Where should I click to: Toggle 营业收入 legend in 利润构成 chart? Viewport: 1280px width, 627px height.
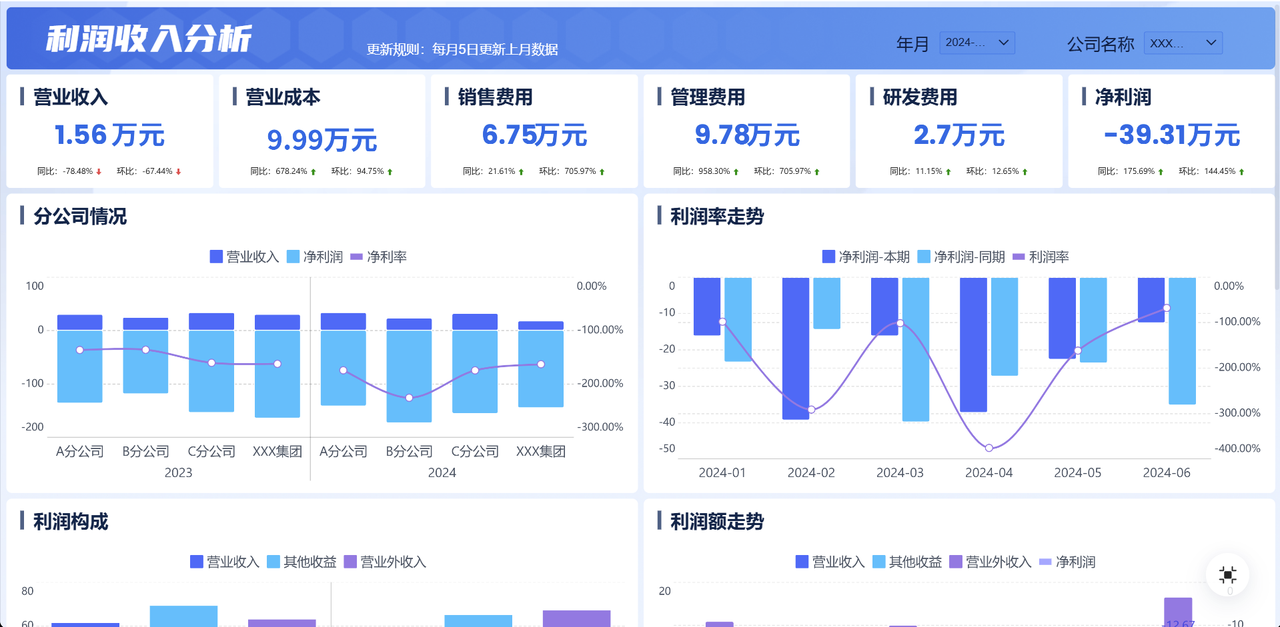(x=225, y=562)
